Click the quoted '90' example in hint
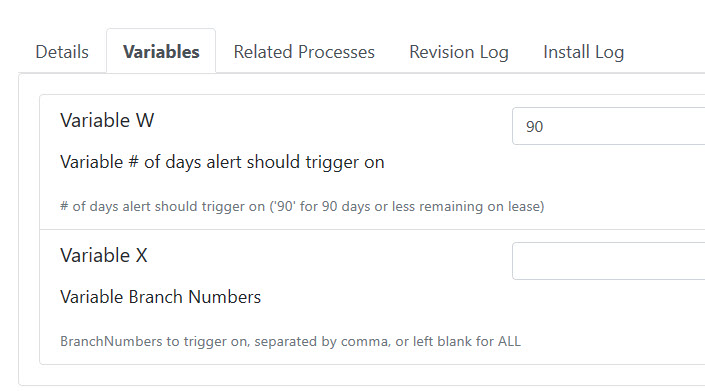The width and height of the screenshot is (705, 391). pyautogui.click(x=285, y=206)
